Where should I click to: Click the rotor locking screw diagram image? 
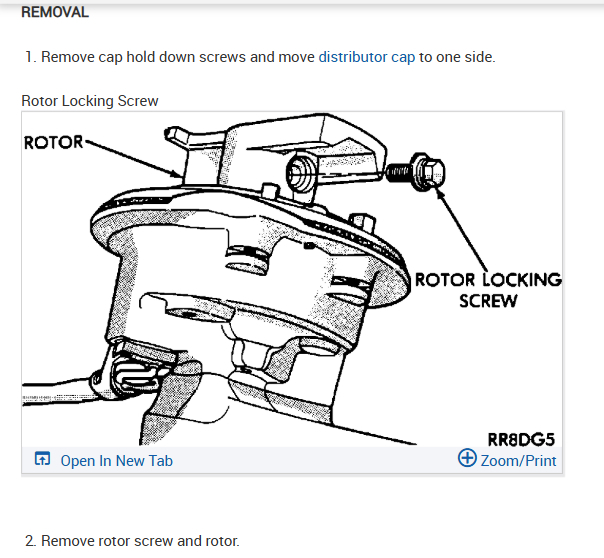(x=292, y=279)
